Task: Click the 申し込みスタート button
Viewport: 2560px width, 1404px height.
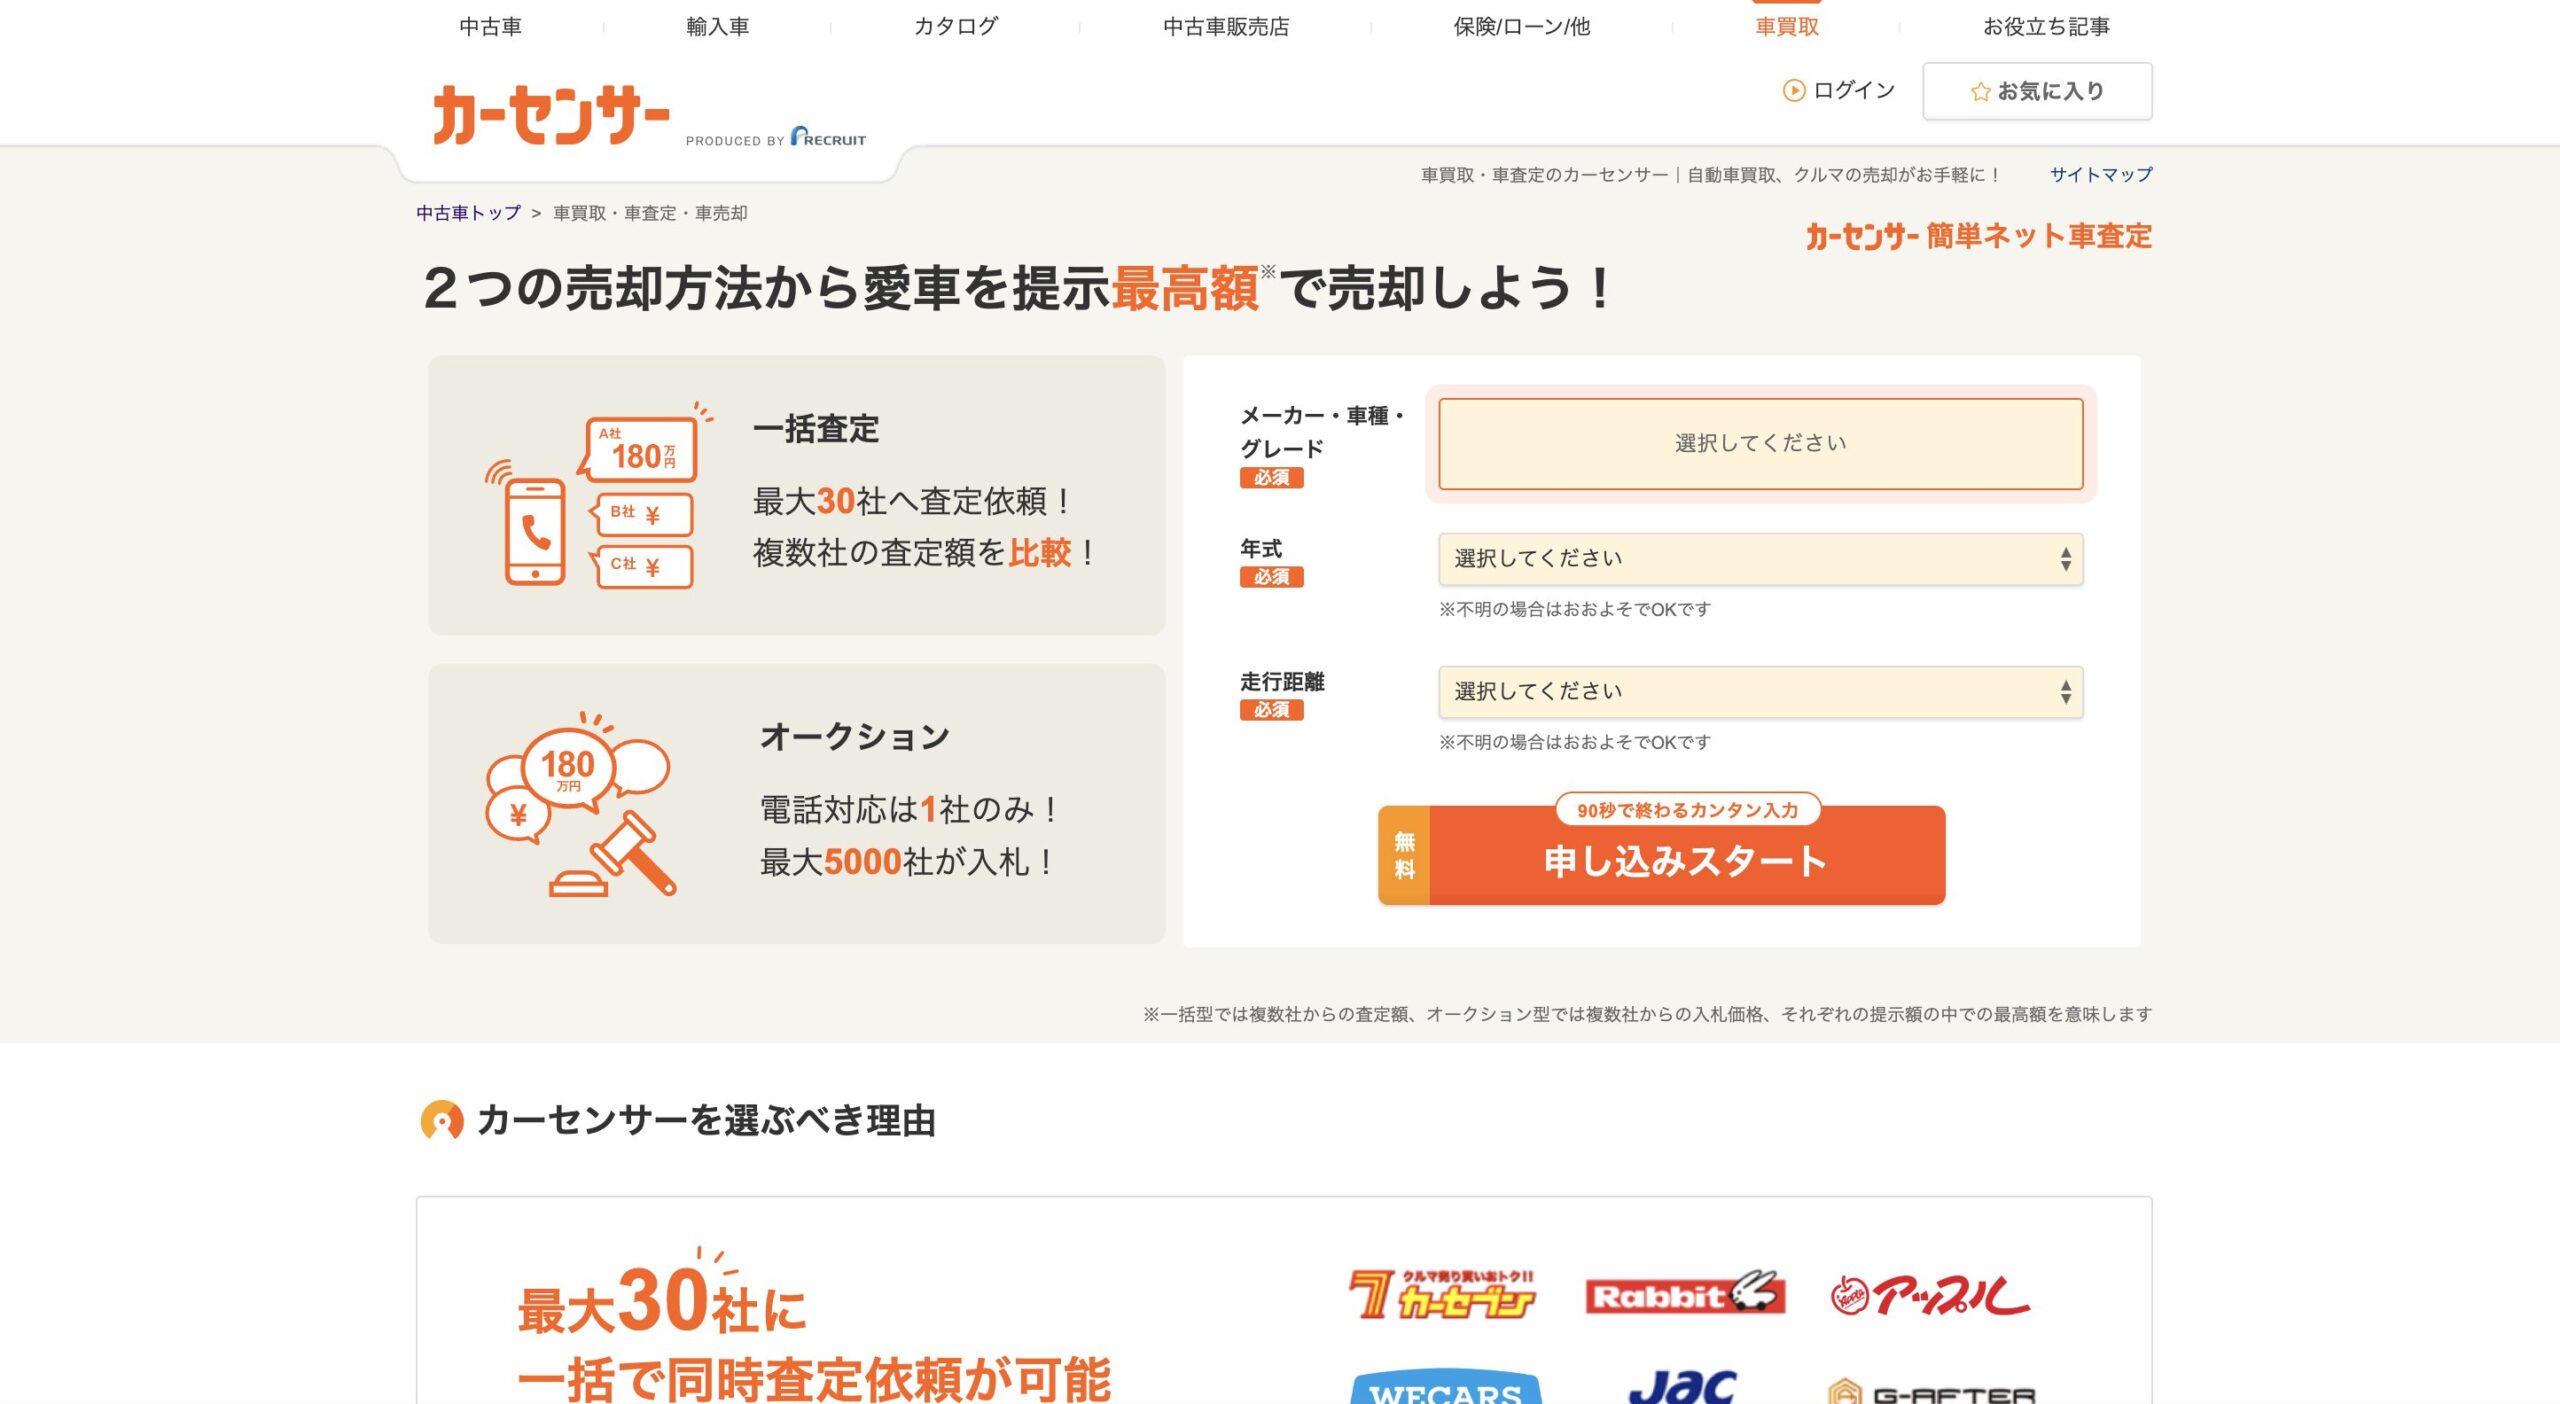Action: pos(1662,856)
